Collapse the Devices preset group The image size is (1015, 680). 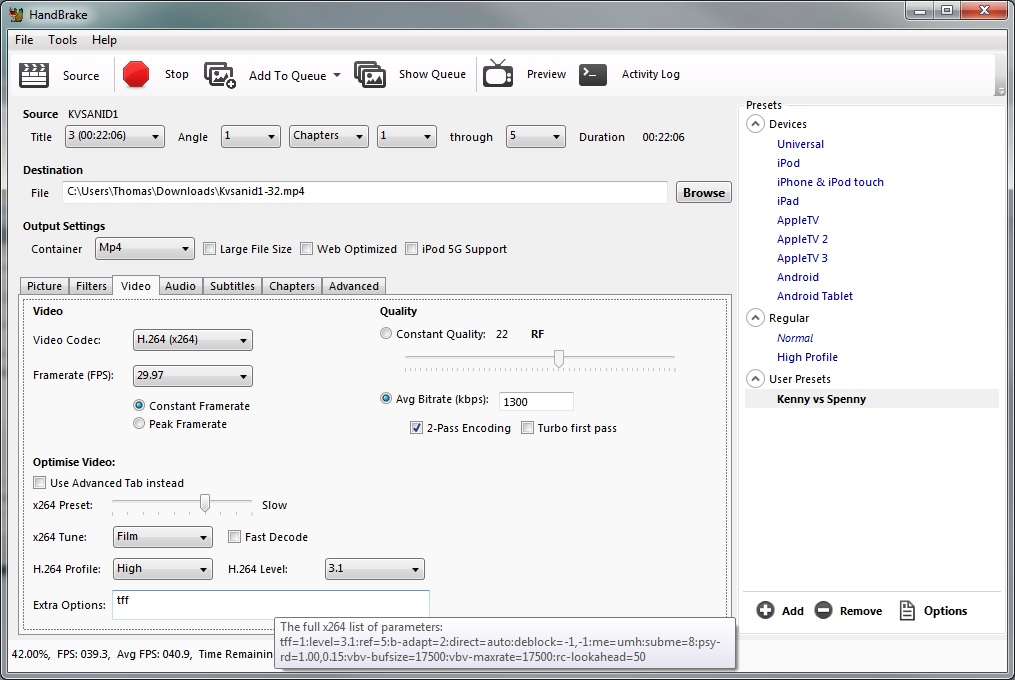tap(755, 124)
